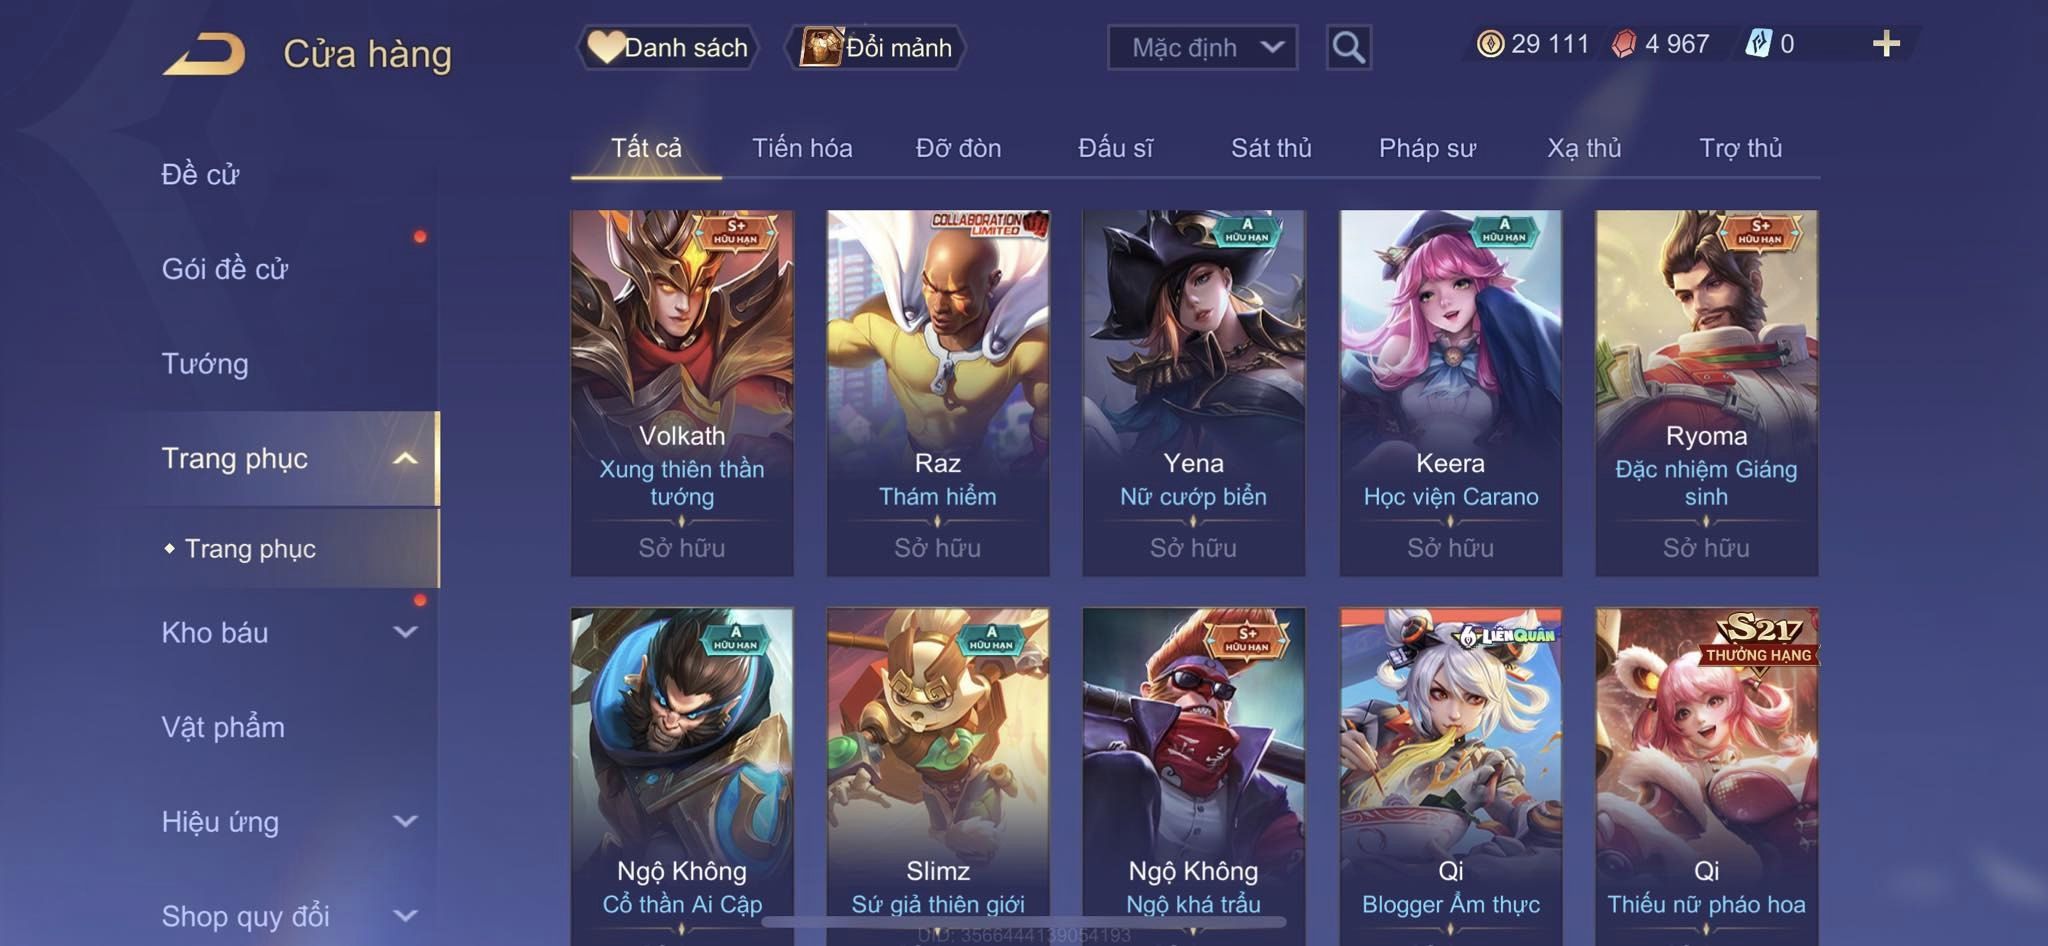Switch to the Sát thủ tab
This screenshot has width=2048, height=946.
point(1271,148)
